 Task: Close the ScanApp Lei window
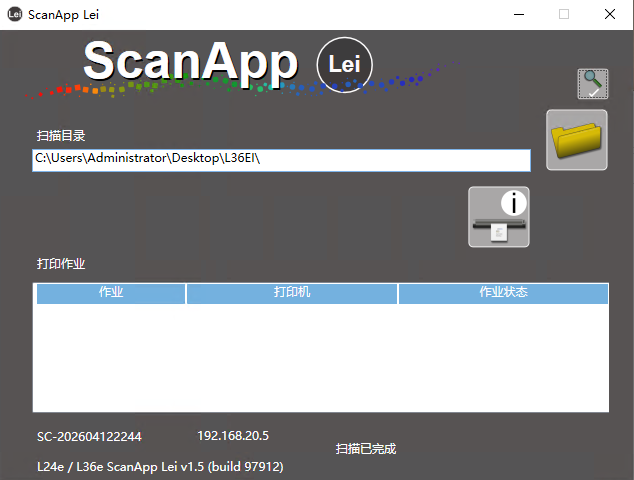coord(610,15)
